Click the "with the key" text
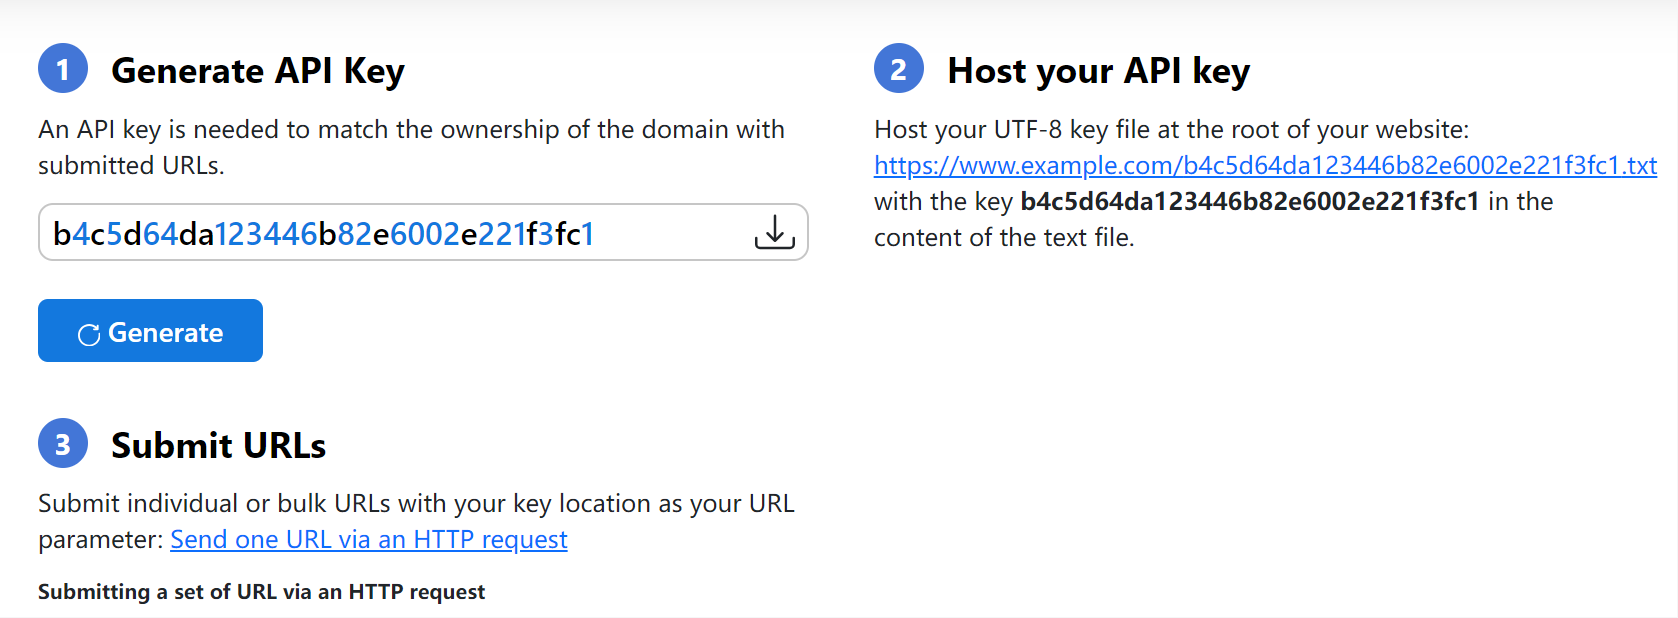Image resolution: width=1678 pixels, height=618 pixels. [x=943, y=202]
